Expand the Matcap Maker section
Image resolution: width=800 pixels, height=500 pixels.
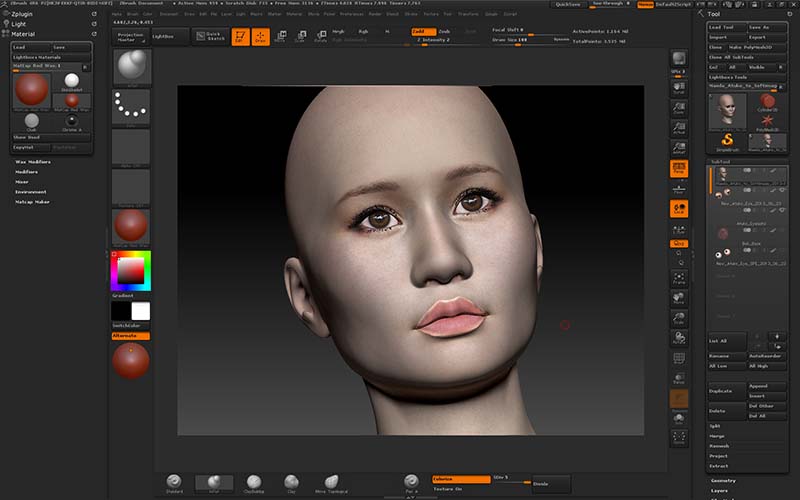[x=32, y=202]
